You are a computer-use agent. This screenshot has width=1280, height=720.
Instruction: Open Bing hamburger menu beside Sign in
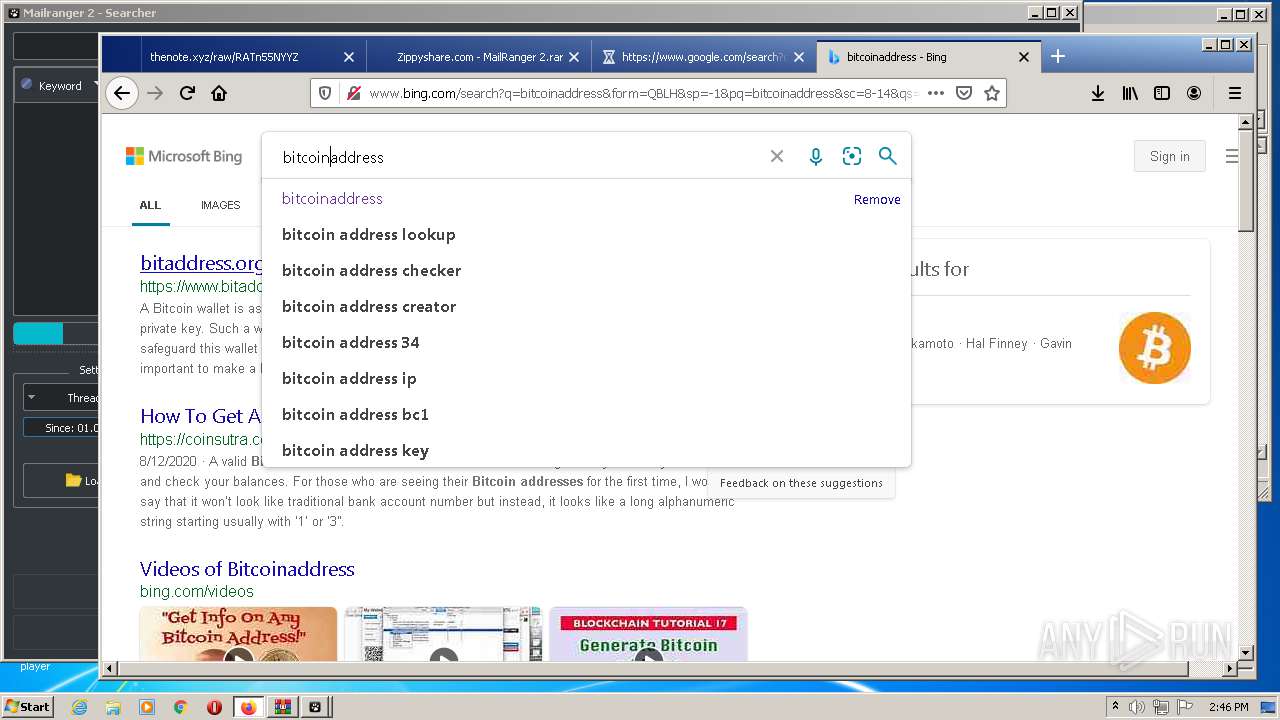(1232, 156)
